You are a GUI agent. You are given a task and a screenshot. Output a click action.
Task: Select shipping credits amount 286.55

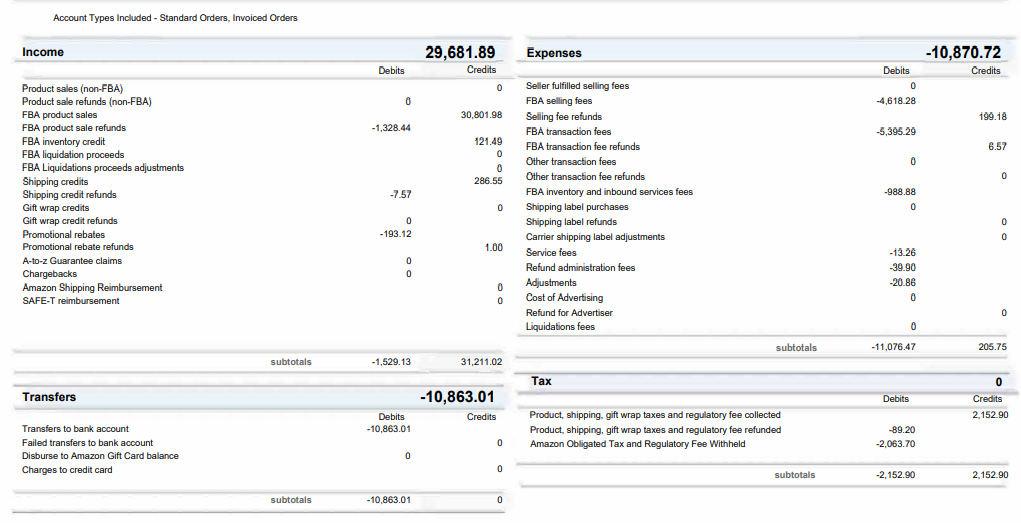point(488,181)
